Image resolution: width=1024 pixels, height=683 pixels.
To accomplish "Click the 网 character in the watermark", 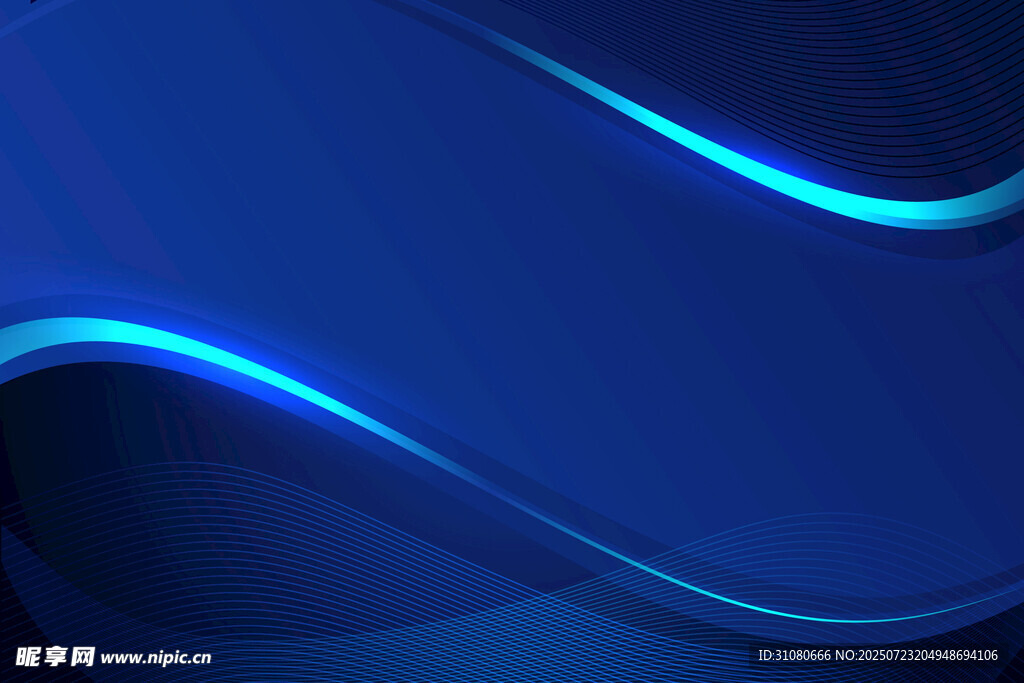I will [x=83, y=656].
